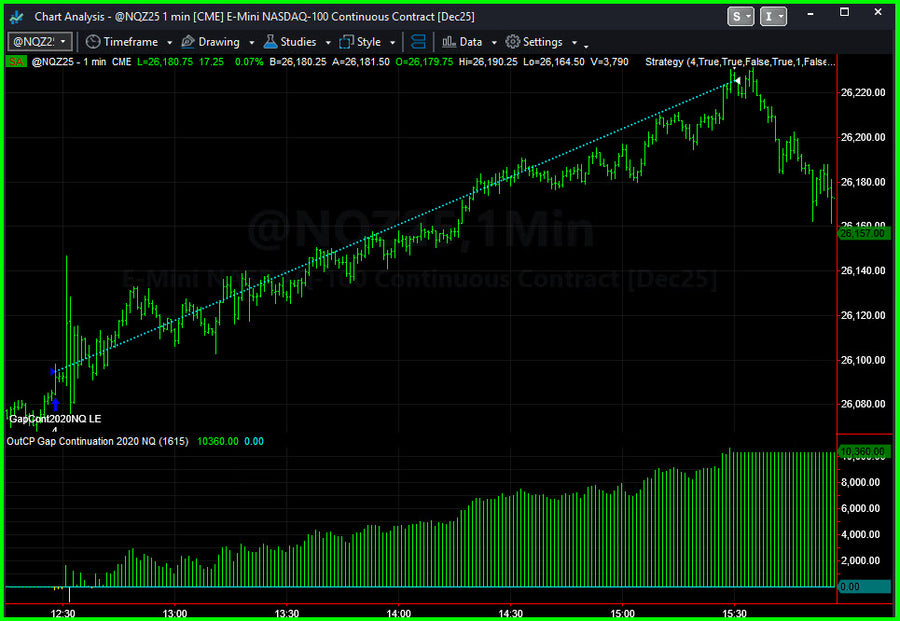This screenshot has width=900, height=621.
Task: Open the Drawing menu
Action: 219,42
